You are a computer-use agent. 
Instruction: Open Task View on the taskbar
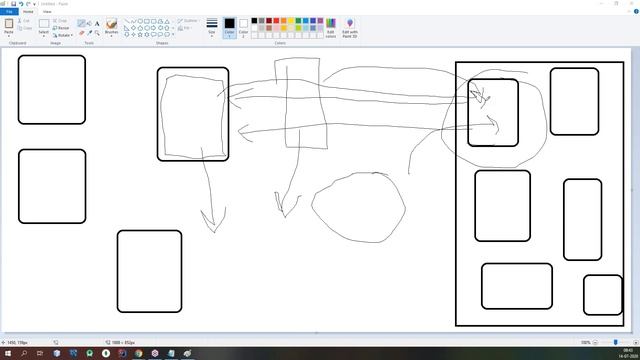click(40, 353)
